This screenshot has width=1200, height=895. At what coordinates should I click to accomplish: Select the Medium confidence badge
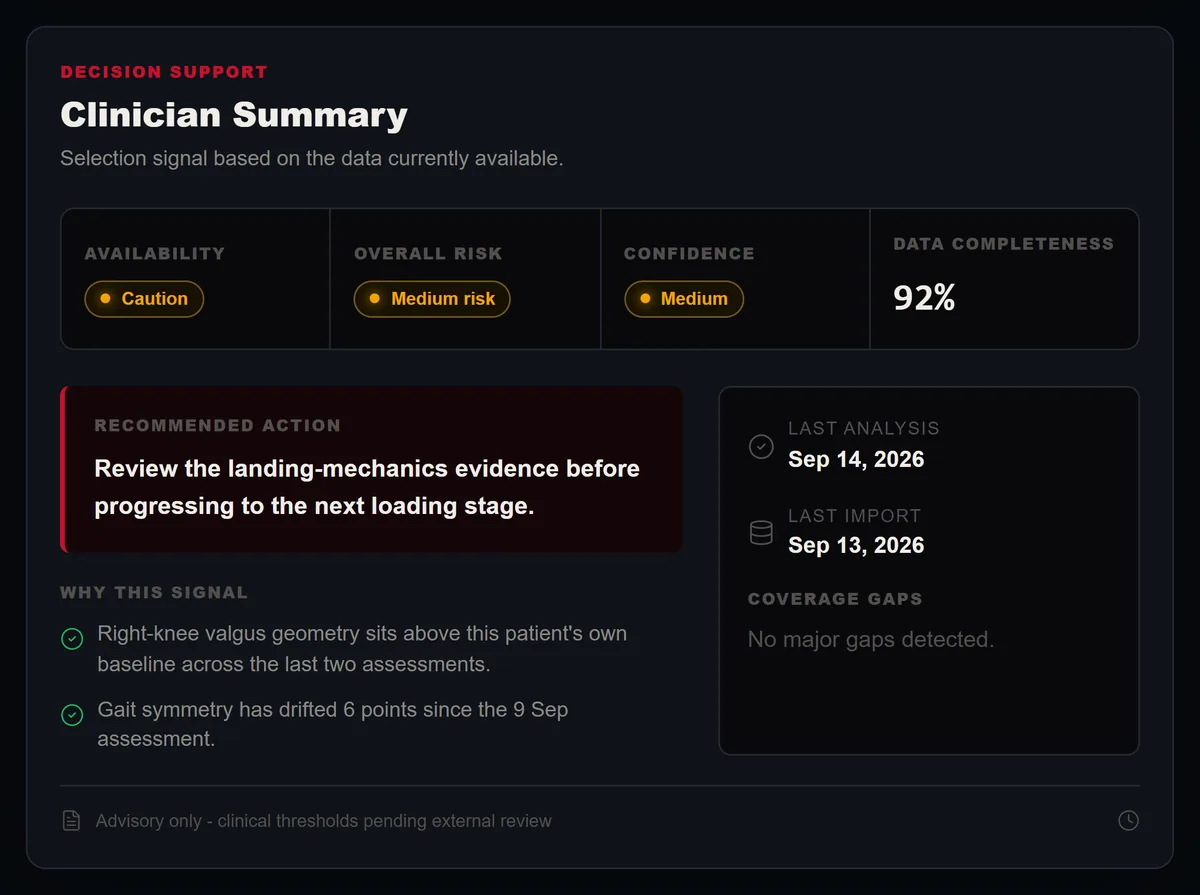[684, 299]
